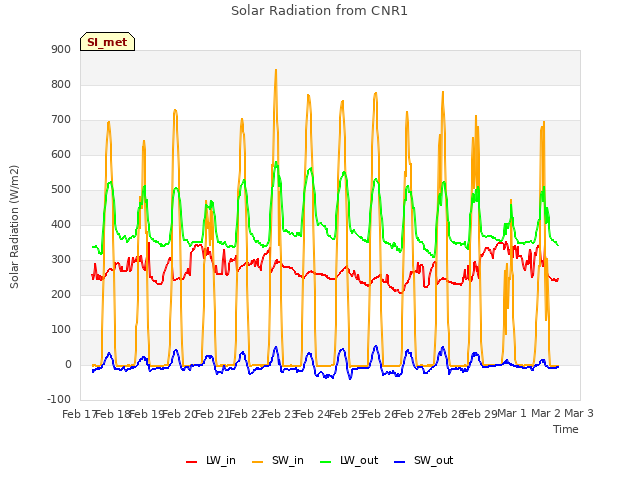
Task: Click the 100 y-axis tick label
Action: [x=61, y=329]
